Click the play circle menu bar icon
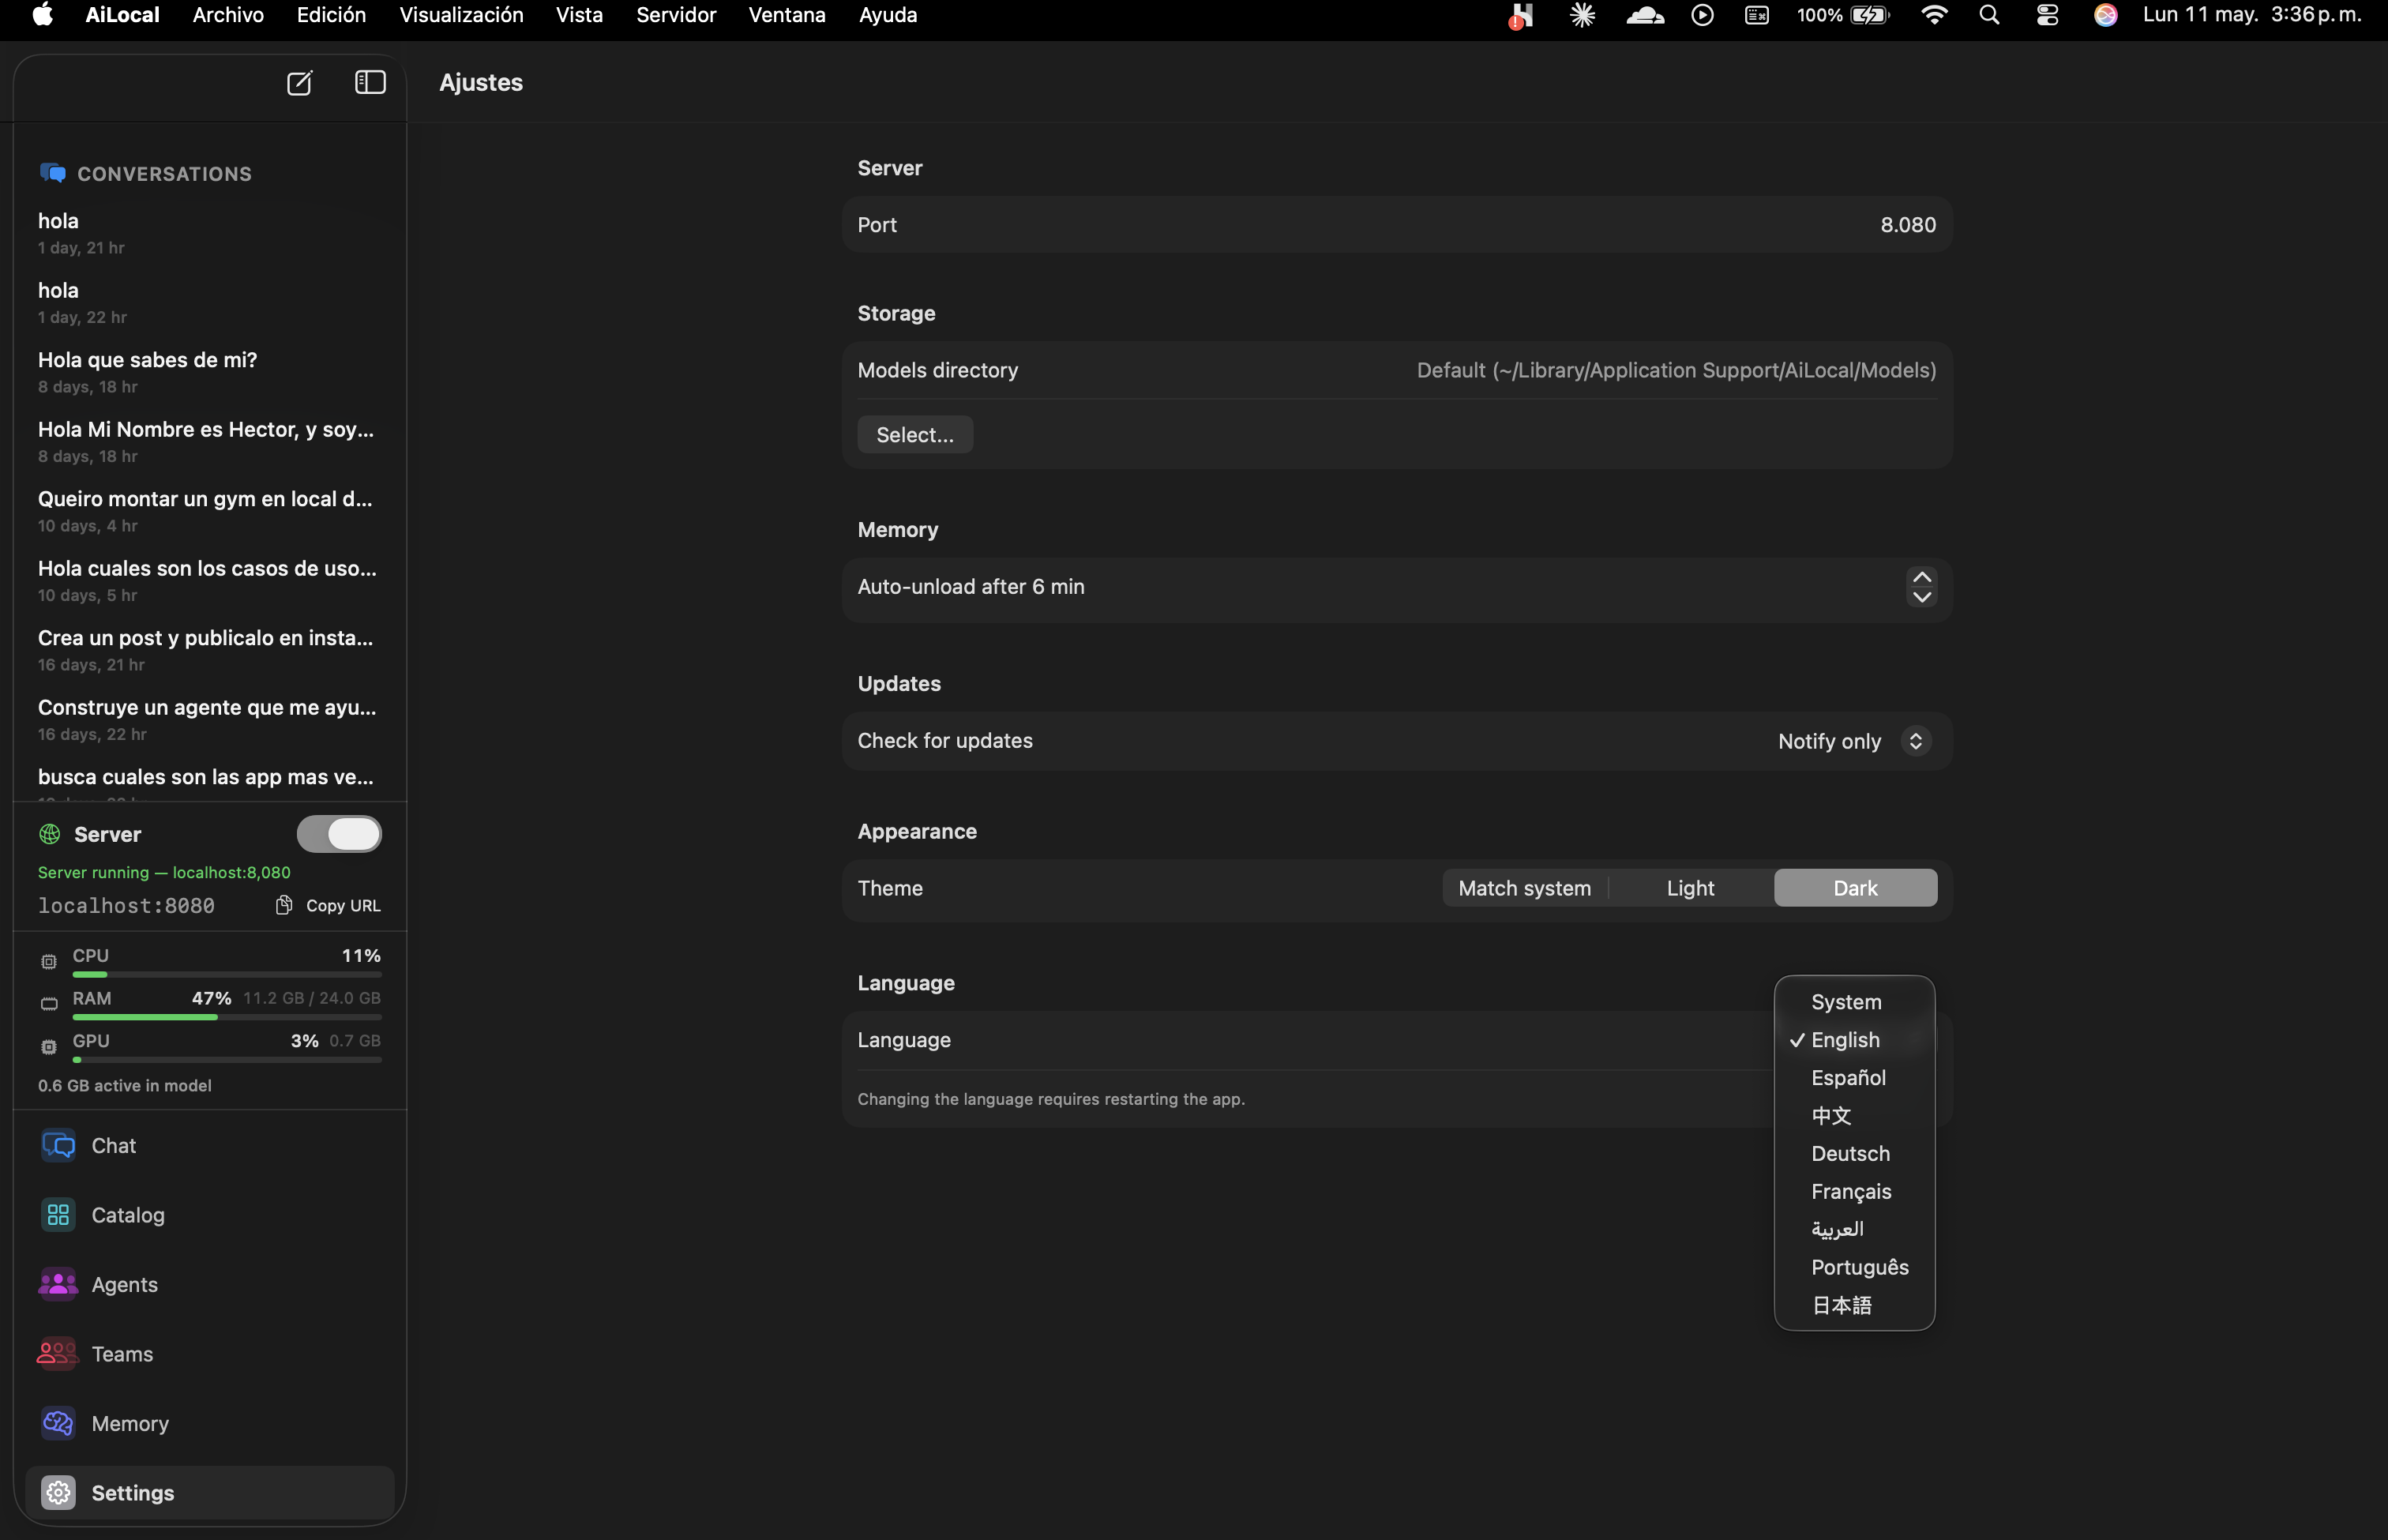 coord(1702,15)
